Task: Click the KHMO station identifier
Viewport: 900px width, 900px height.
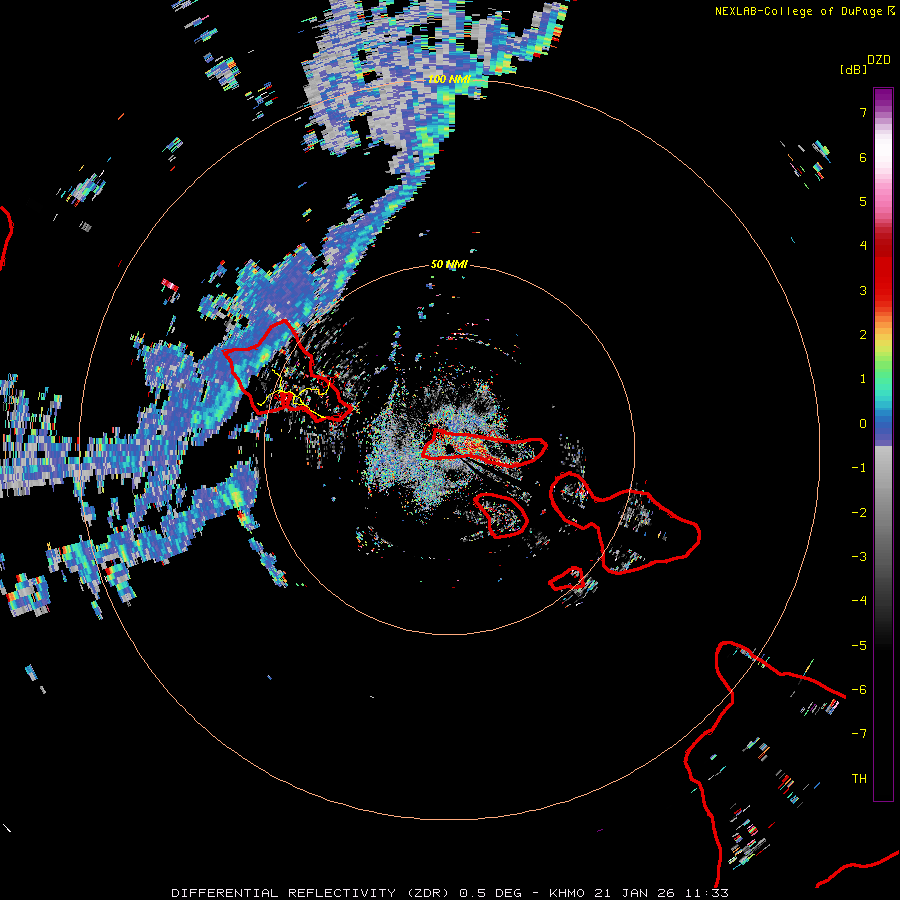Action: pyautogui.click(x=567, y=893)
